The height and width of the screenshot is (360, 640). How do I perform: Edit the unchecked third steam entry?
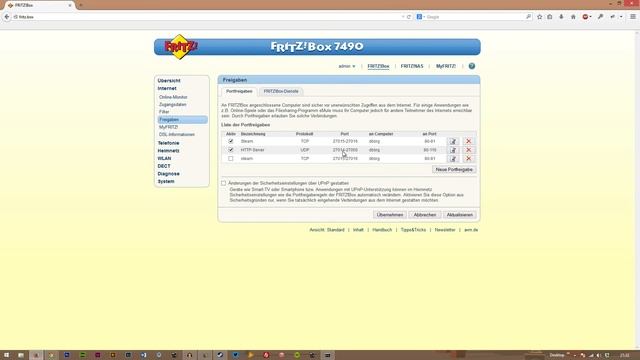453,158
